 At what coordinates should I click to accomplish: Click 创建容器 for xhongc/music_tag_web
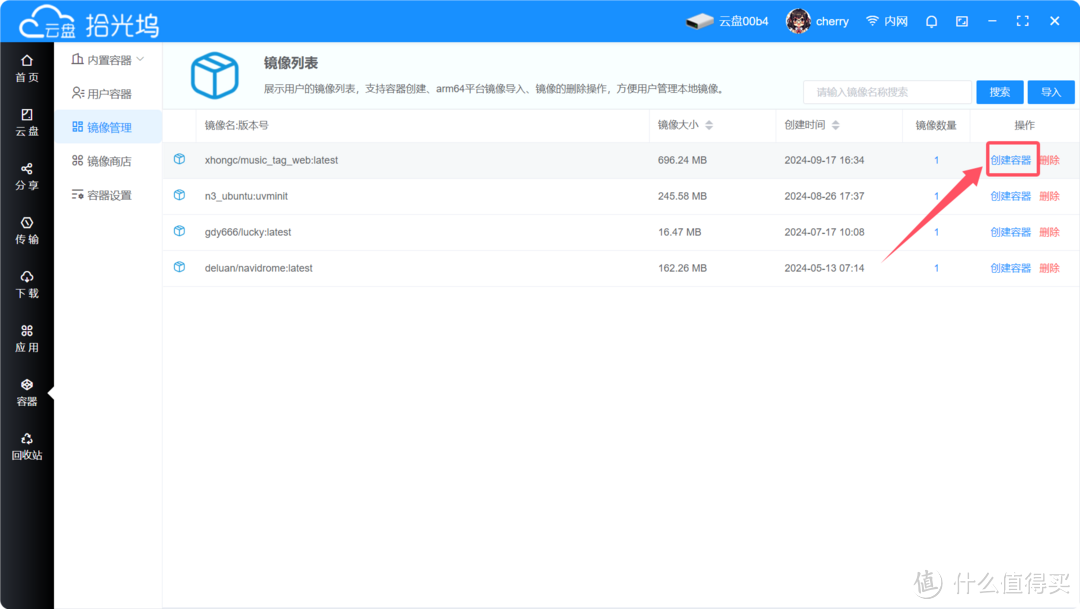[x=1011, y=159]
